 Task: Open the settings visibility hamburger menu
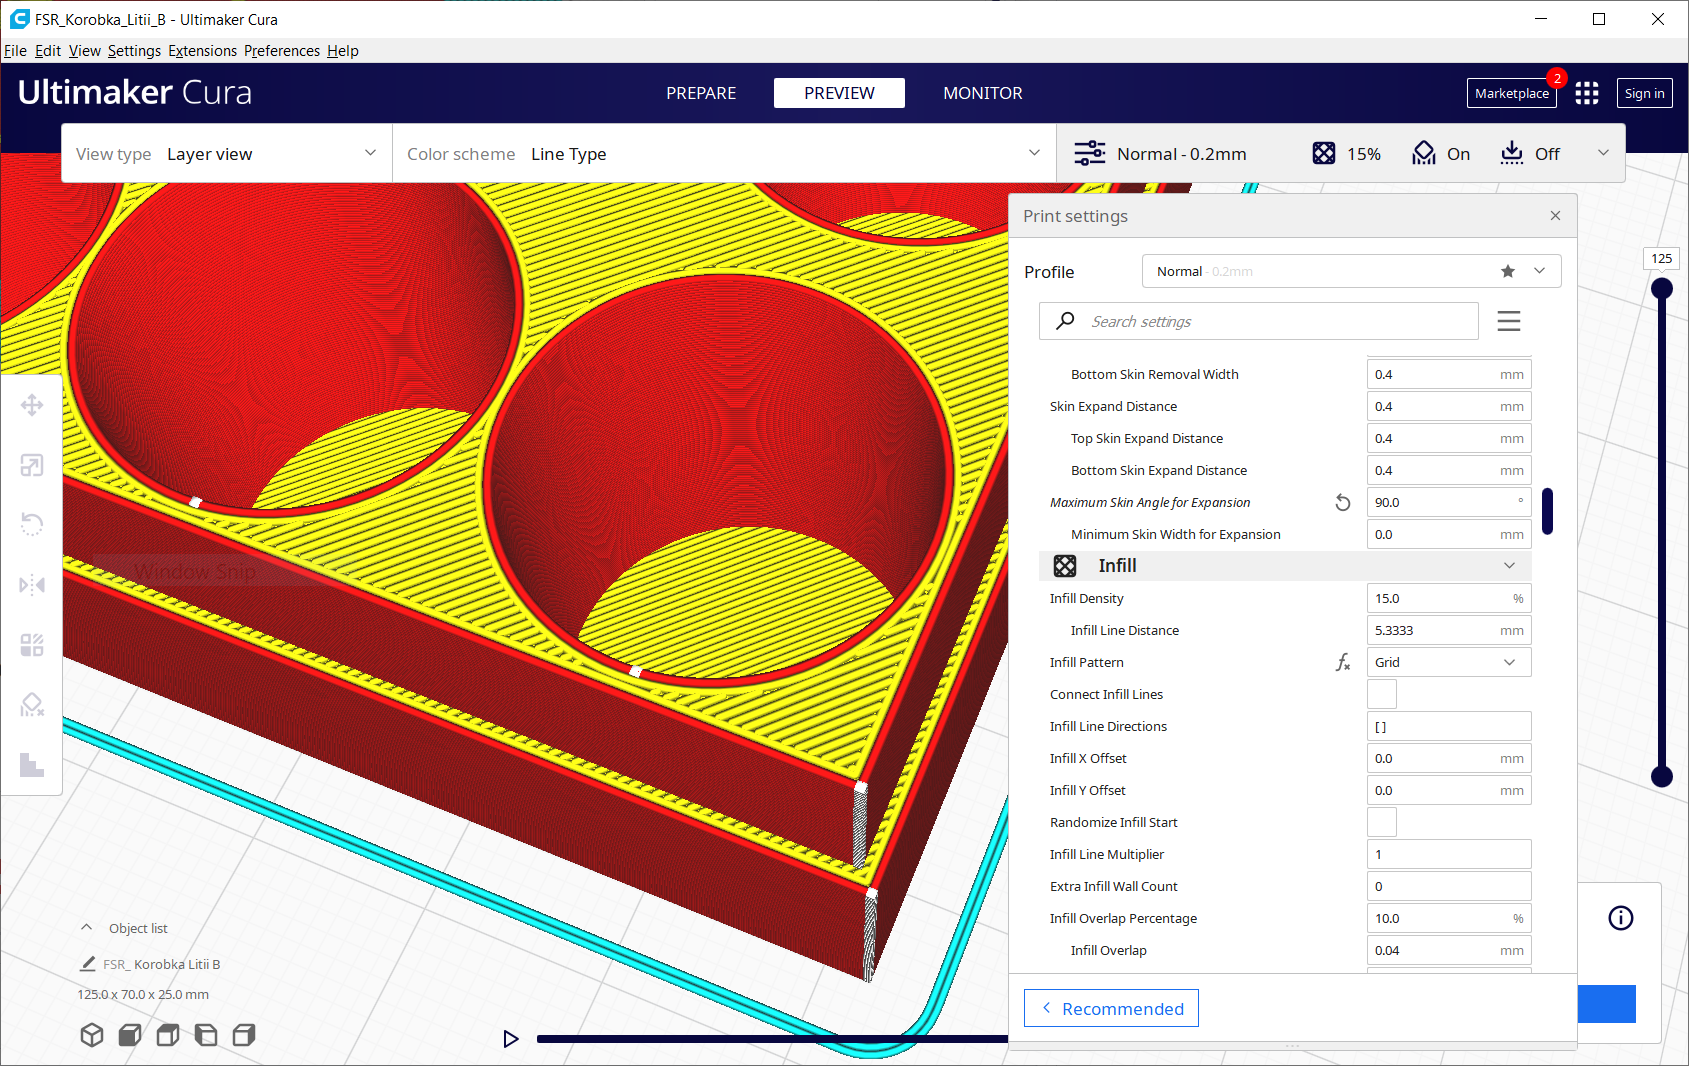[x=1508, y=321]
